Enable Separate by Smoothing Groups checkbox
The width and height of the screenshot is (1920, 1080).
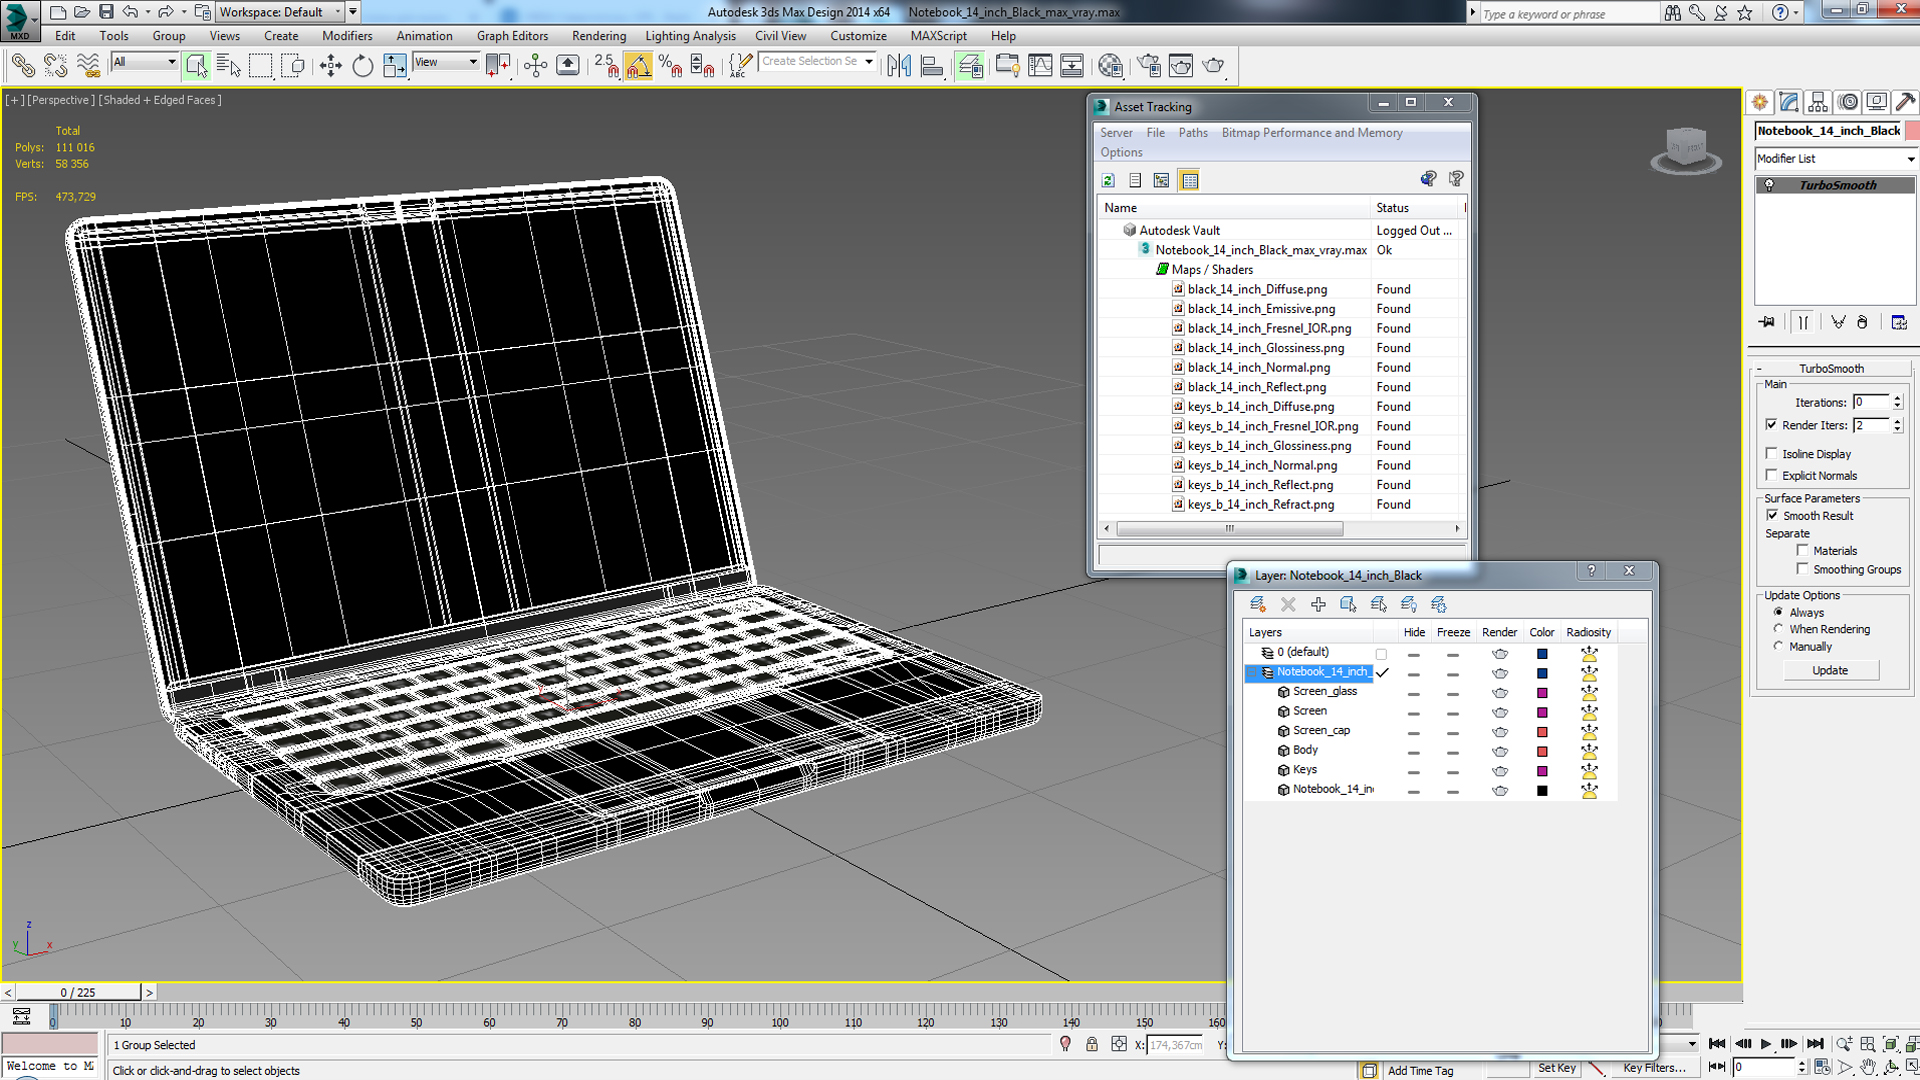click(1803, 569)
